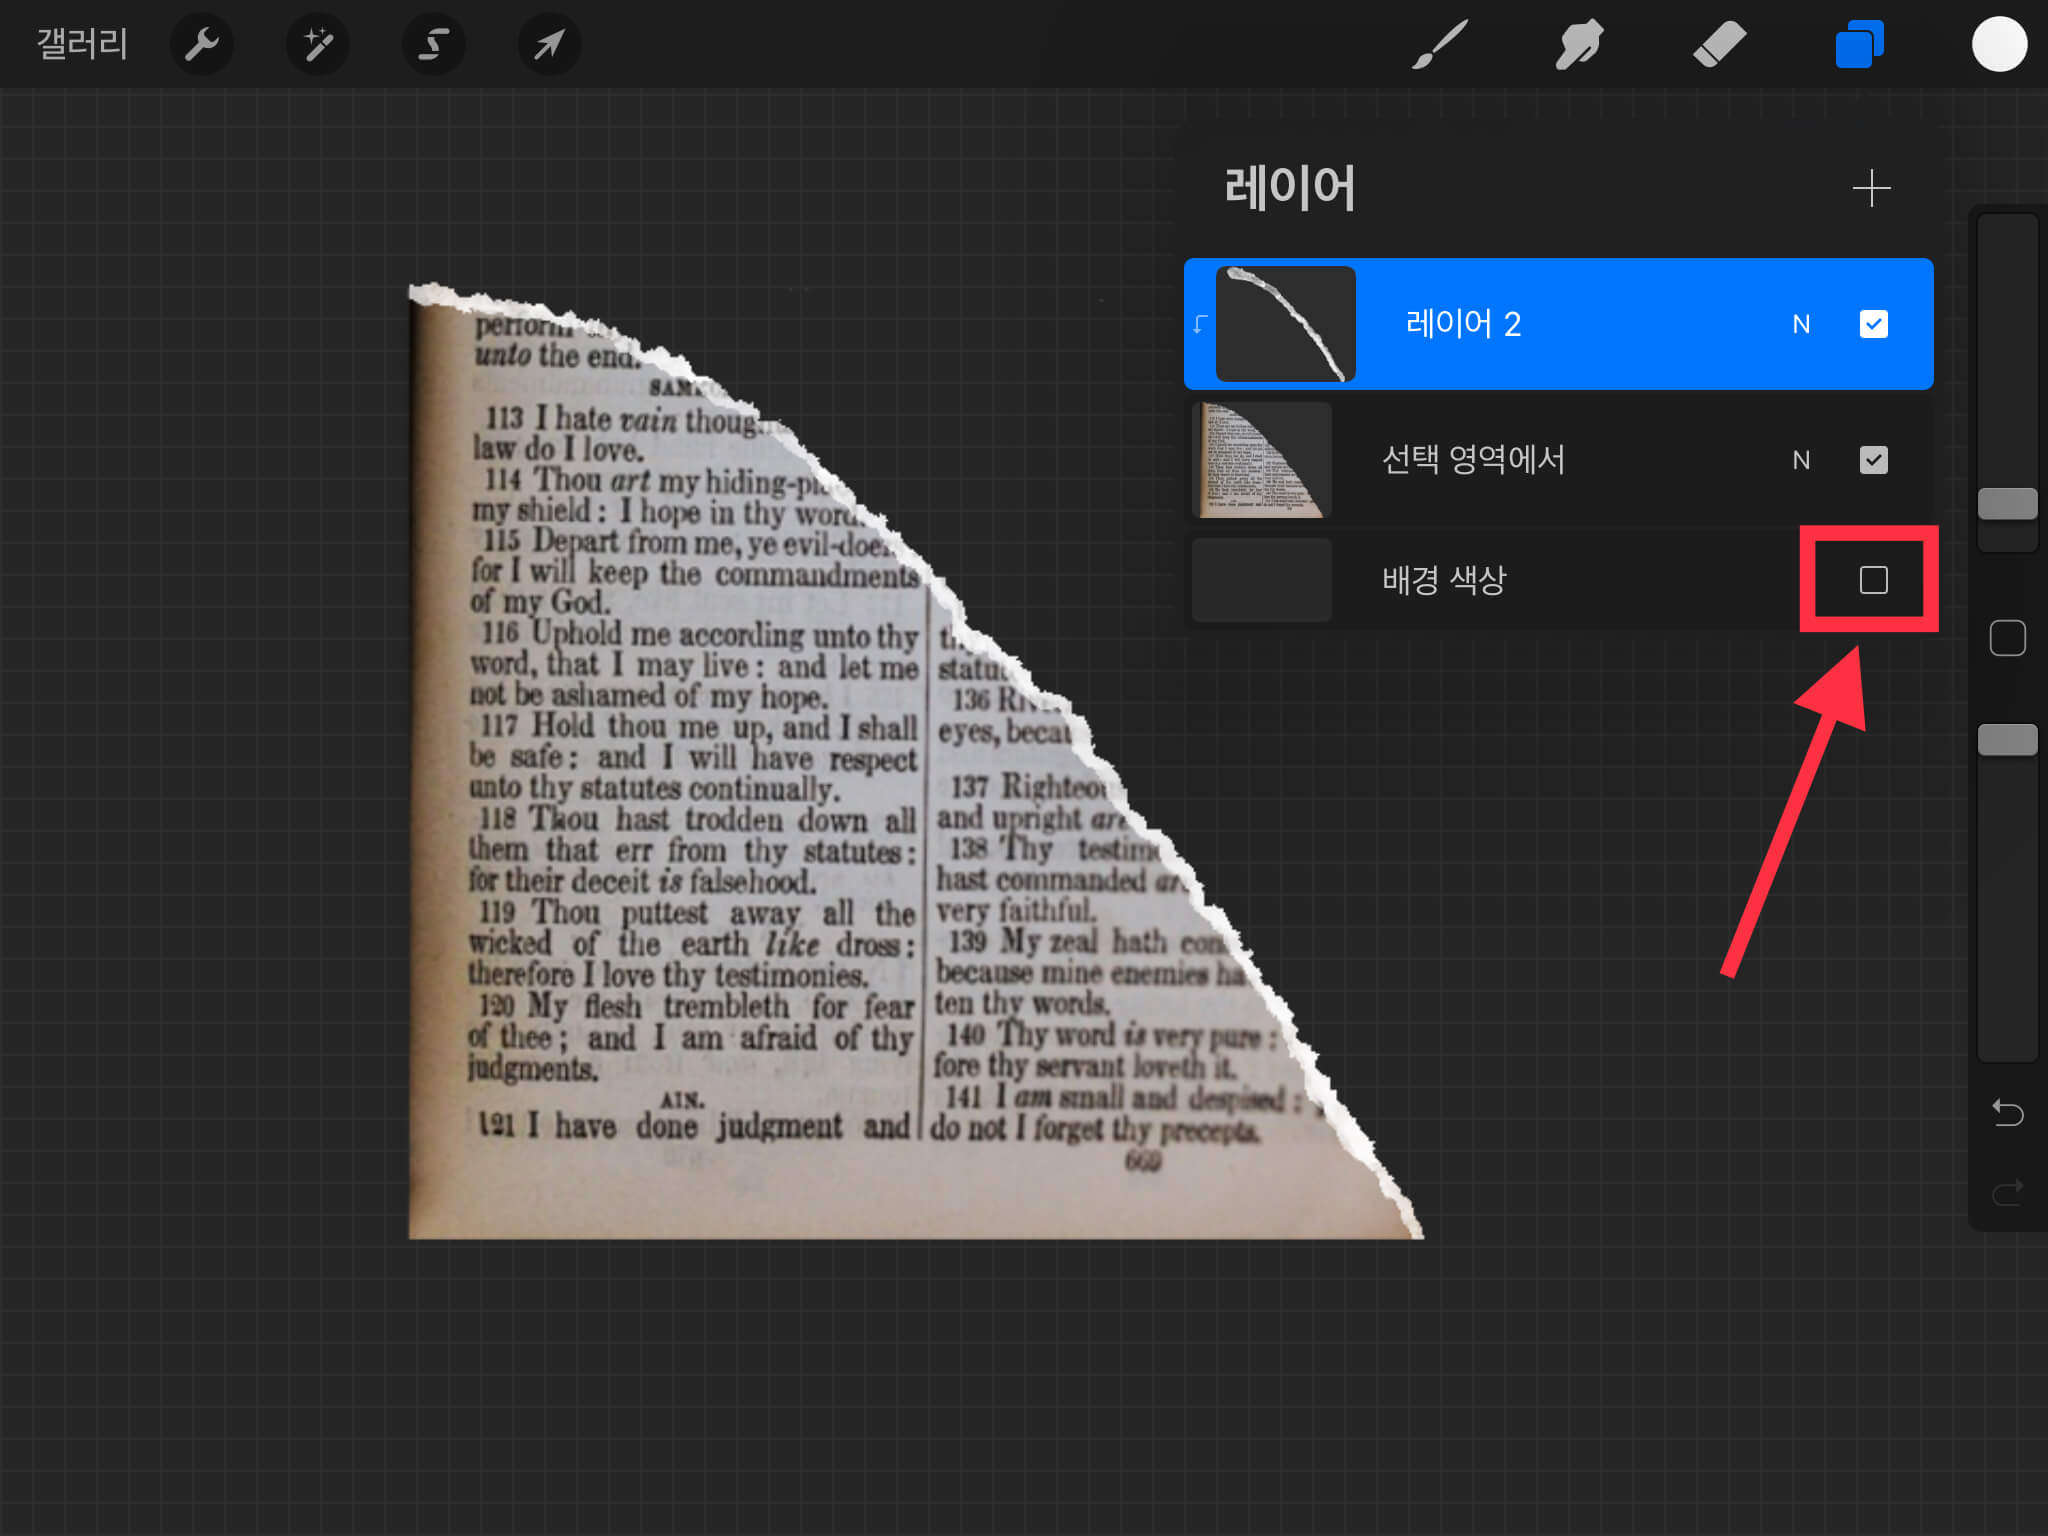The height and width of the screenshot is (1536, 2048).
Task: Tap the undo arrow in sidebar
Action: [x=2007, y=1112]
